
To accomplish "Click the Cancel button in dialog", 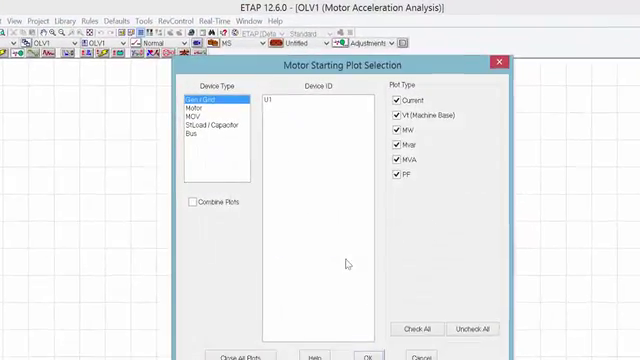I will [x=422, y=356].
